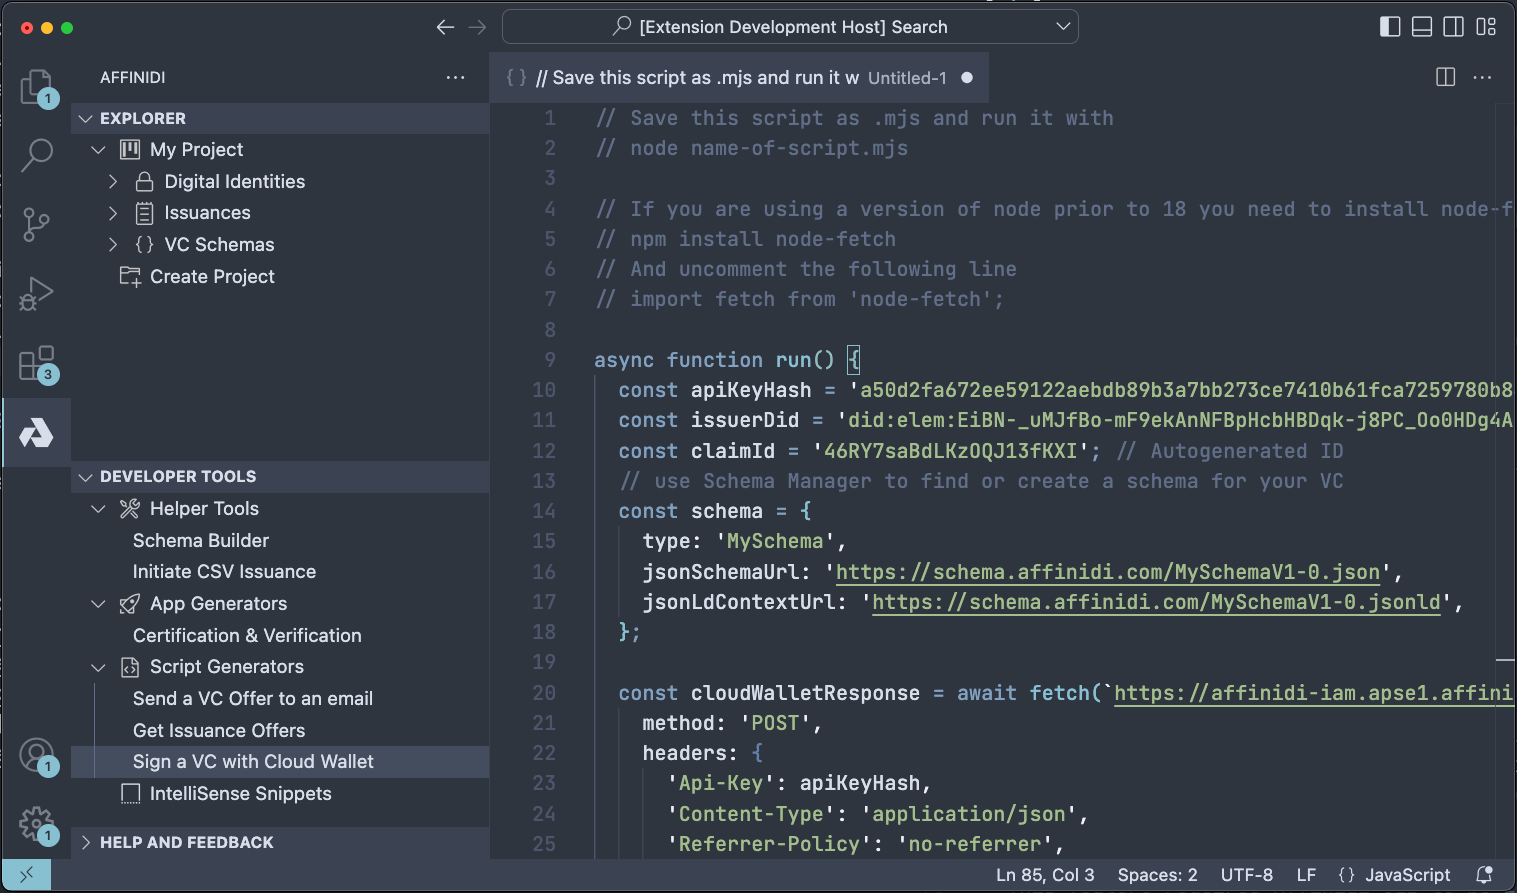Click the Create Project folder icon
Screen dimensions: 1517x893
[130, 277]
